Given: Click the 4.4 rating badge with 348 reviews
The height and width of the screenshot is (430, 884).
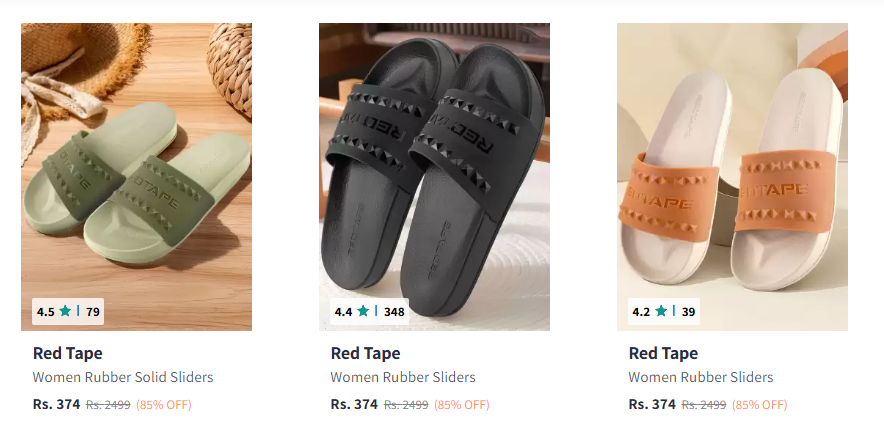Looking at the screenshot, I should pos(369,311).
